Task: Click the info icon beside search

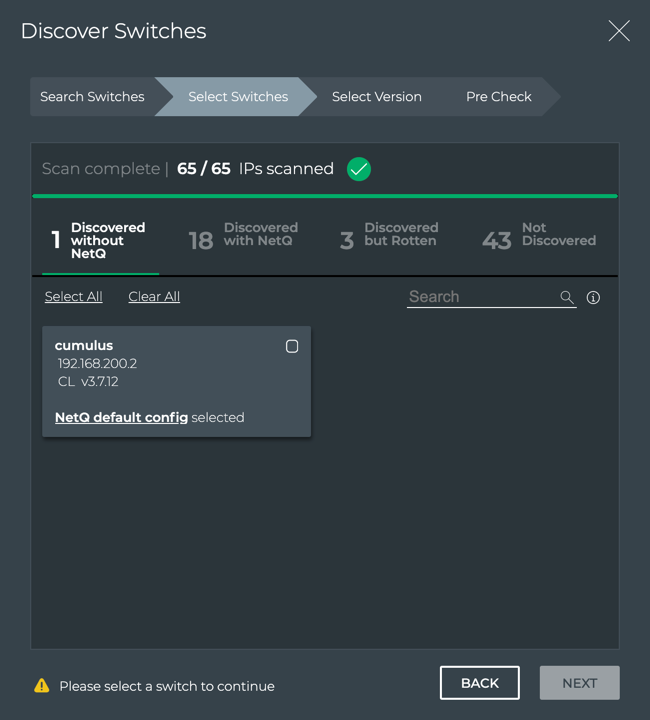Action: point(593,297)
